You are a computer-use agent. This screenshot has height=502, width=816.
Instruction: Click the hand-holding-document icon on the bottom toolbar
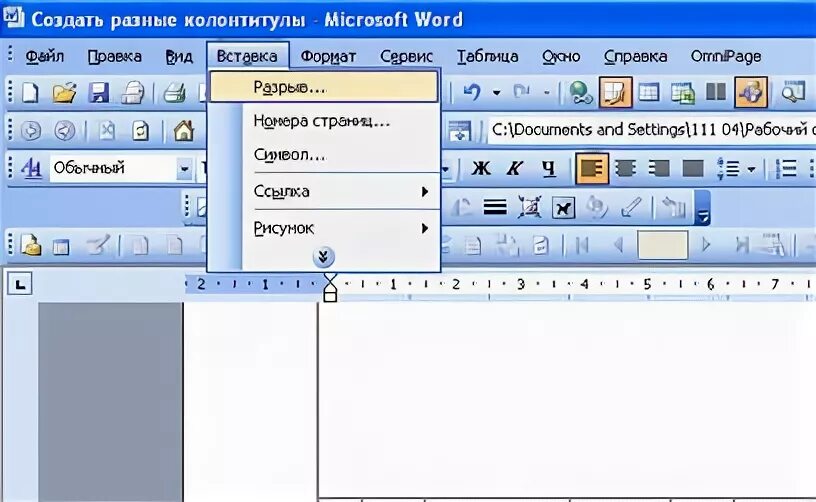click(x=31, y=244)
